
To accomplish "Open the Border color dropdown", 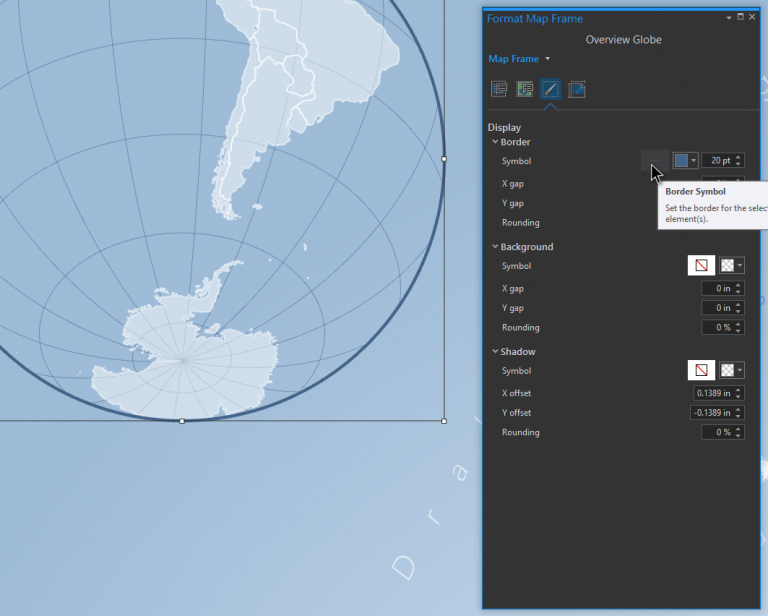I will tap(685, 161).
